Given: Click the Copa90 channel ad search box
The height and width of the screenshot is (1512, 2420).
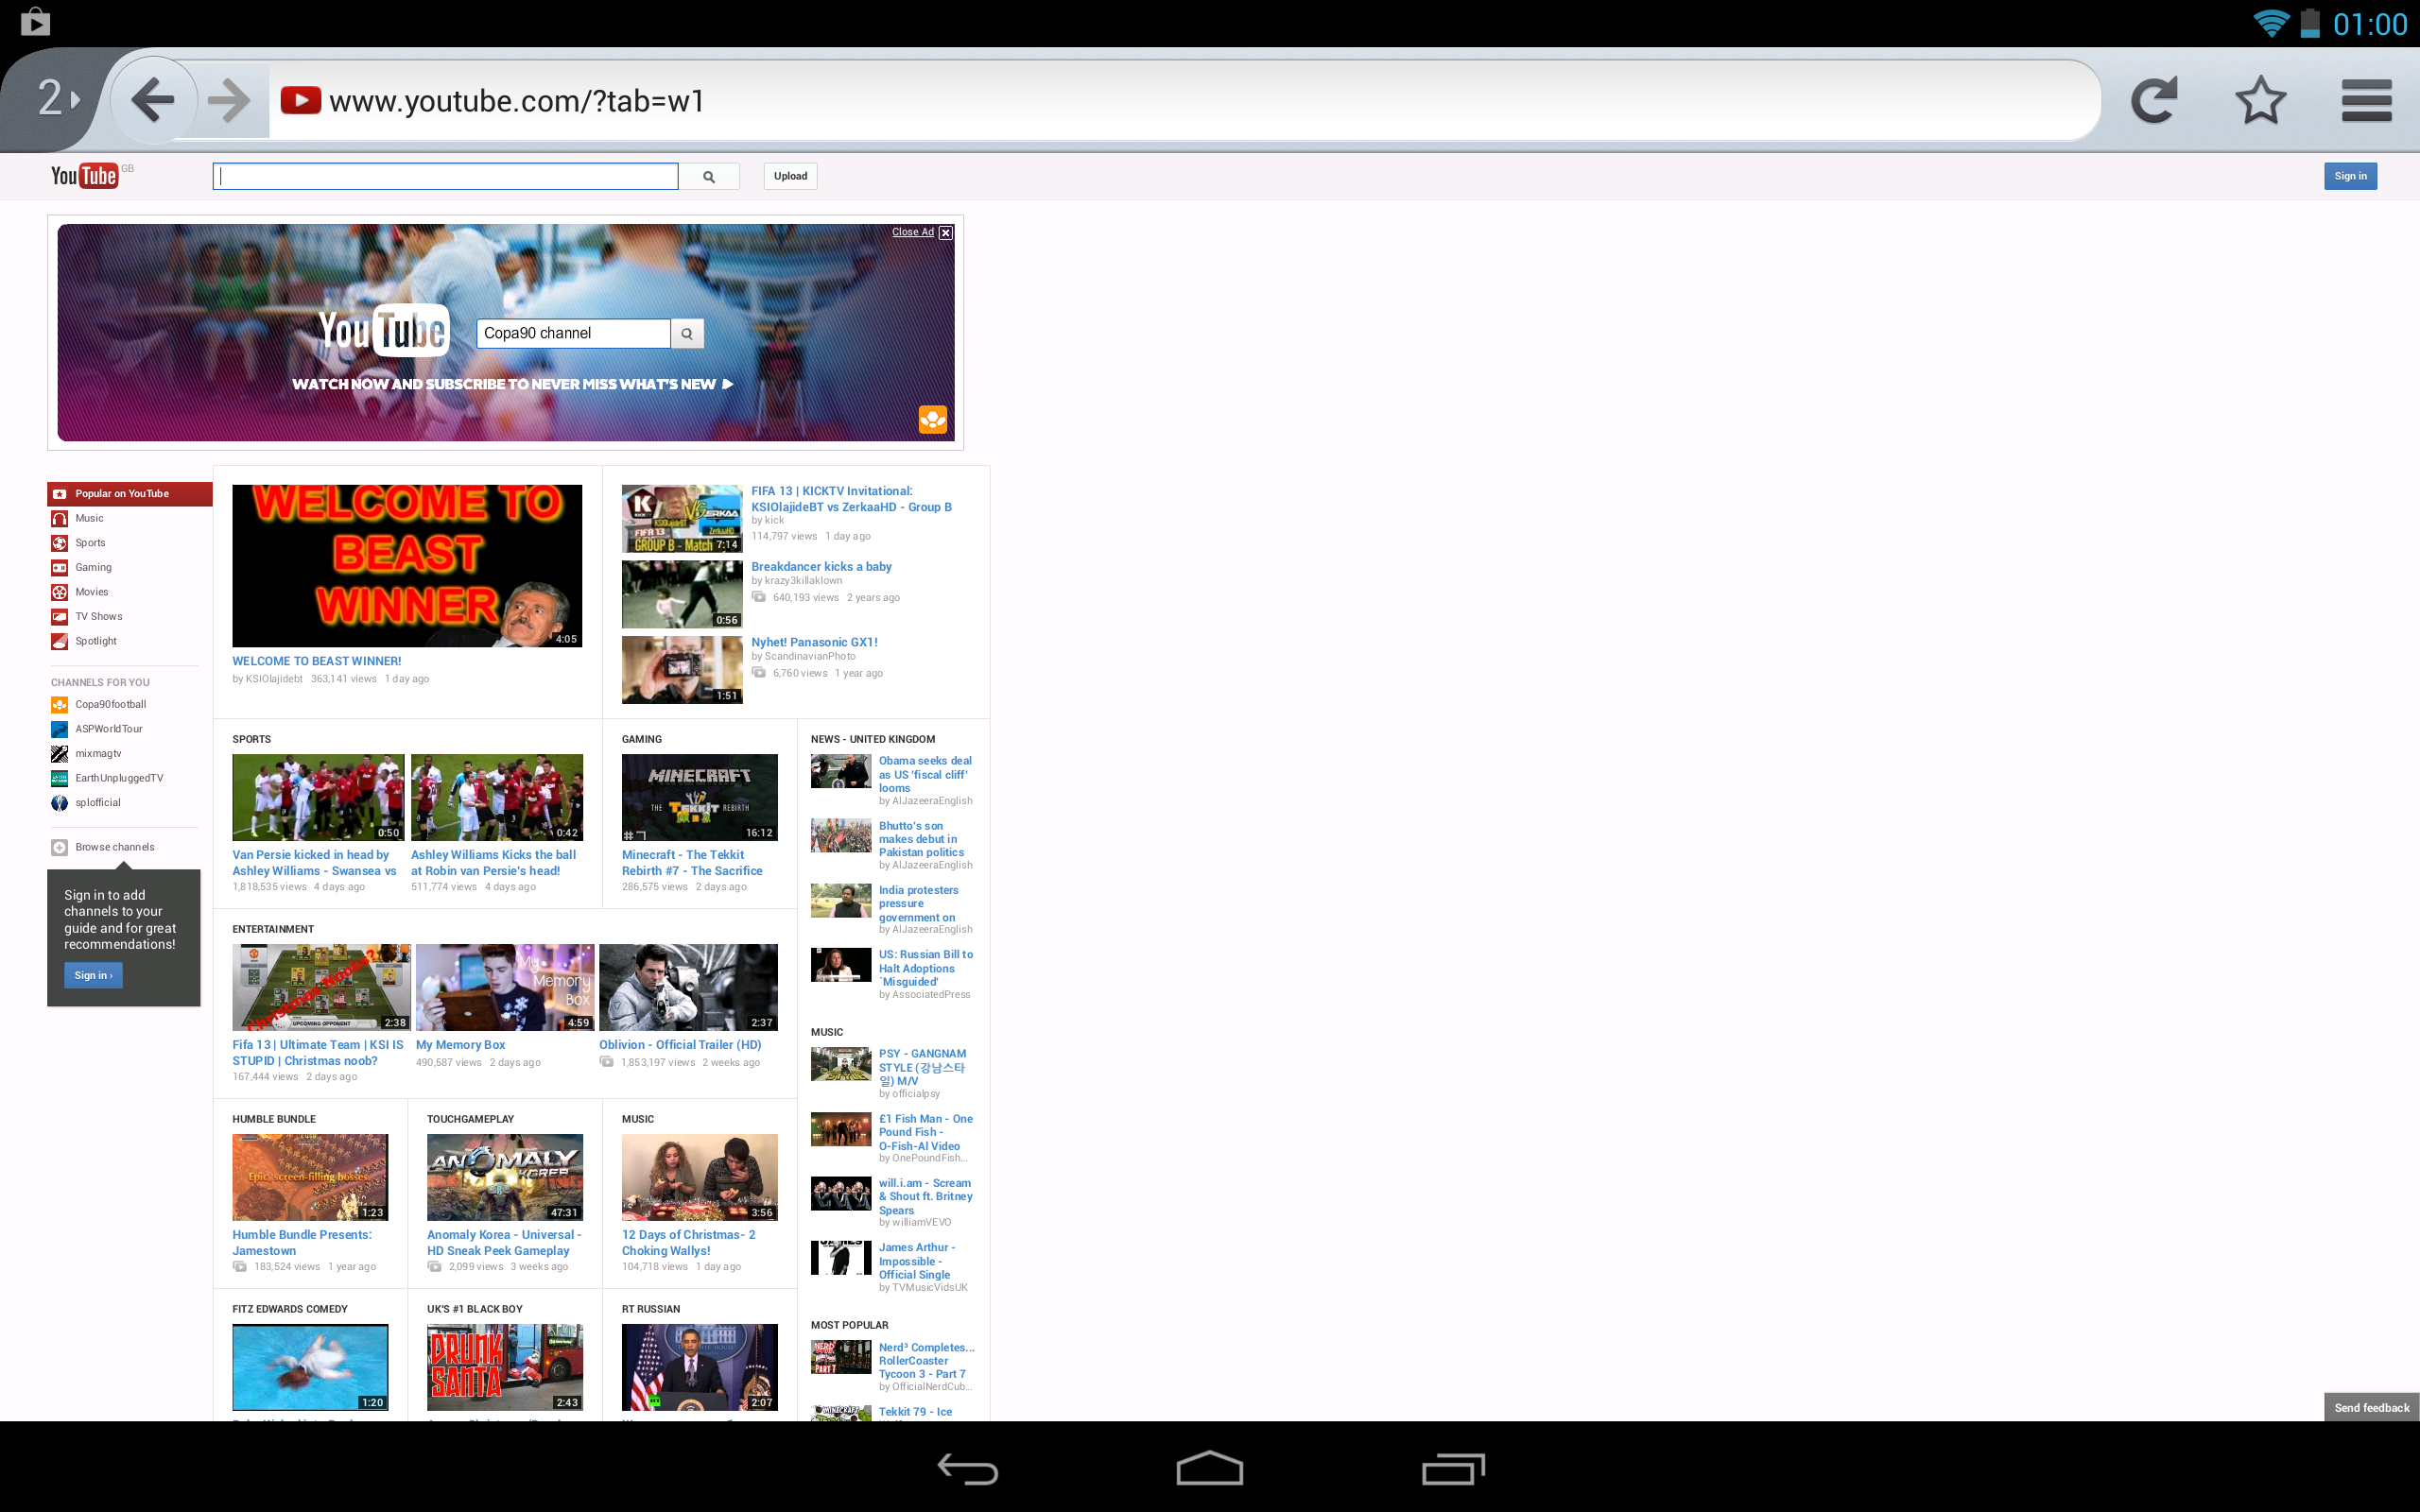Looking at the screenshot, I should 573,333.
